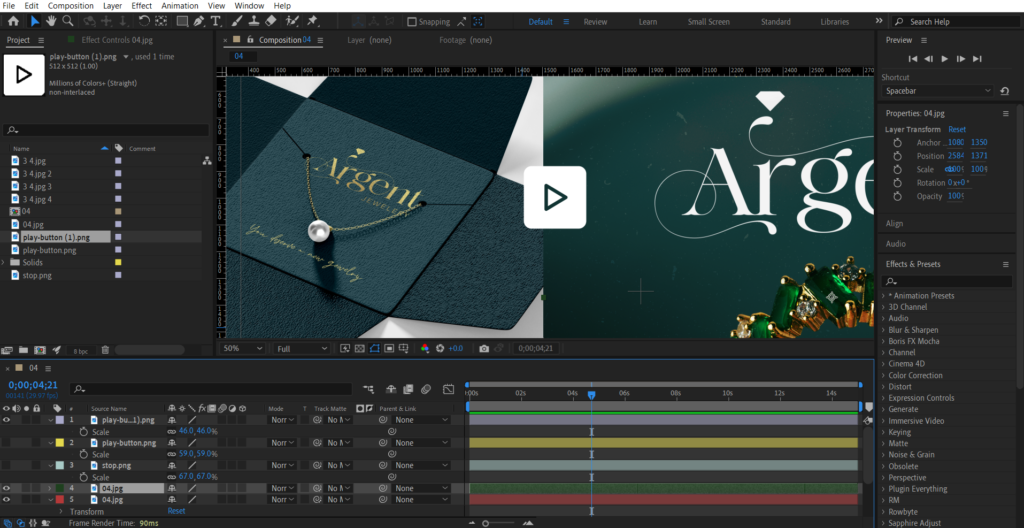
Task: Enable the Snapping checkbox
Action: 411,22
